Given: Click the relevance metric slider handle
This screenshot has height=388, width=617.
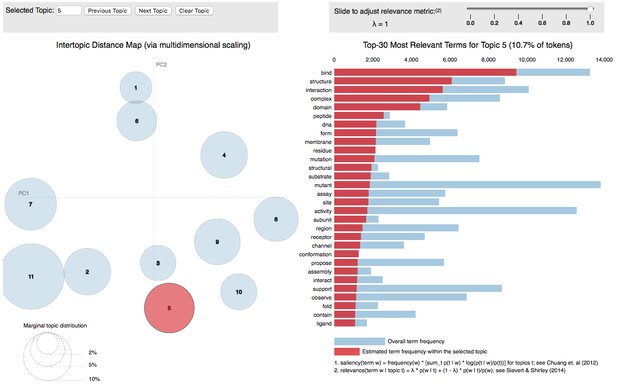Looking at the screenshot, I should coord(590,9).
